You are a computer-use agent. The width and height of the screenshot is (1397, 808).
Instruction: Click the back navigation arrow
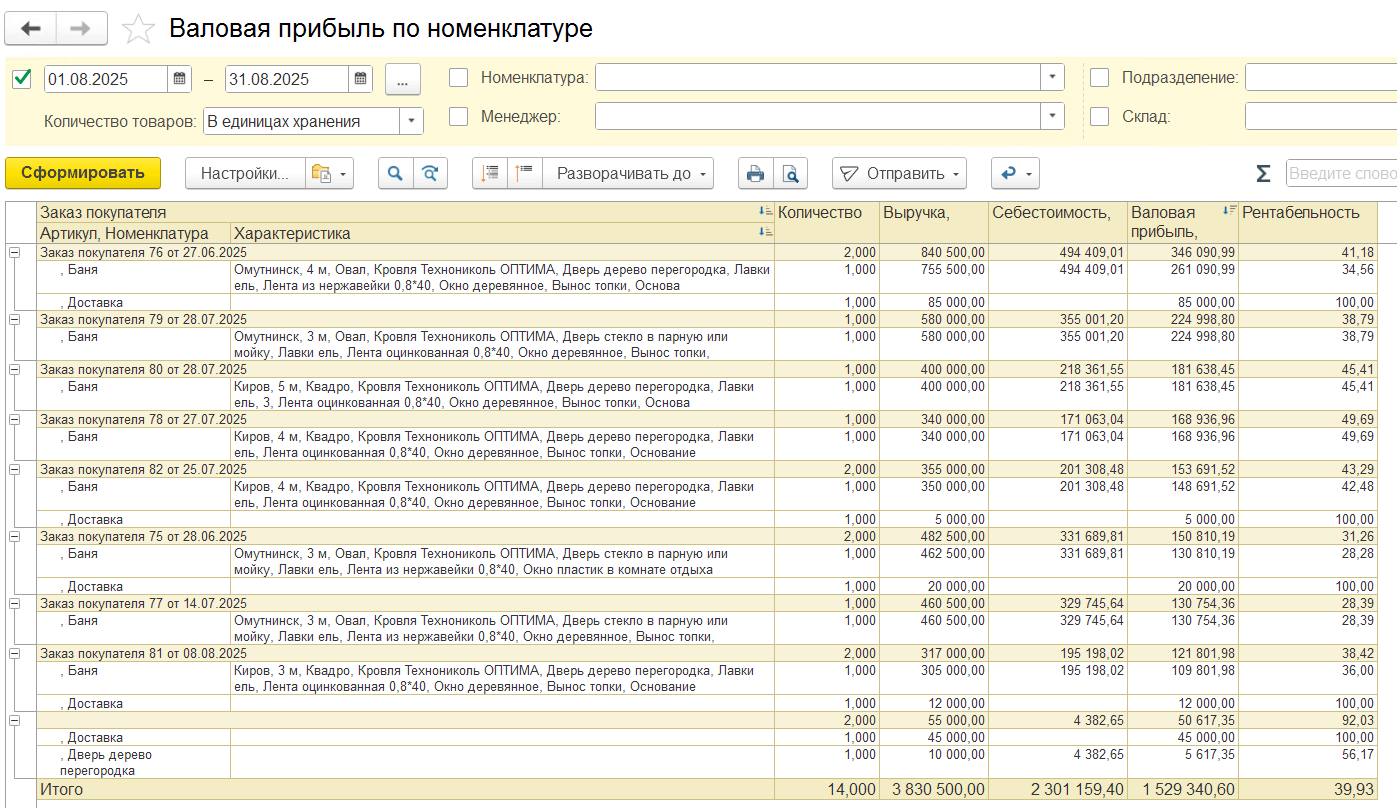31,29
